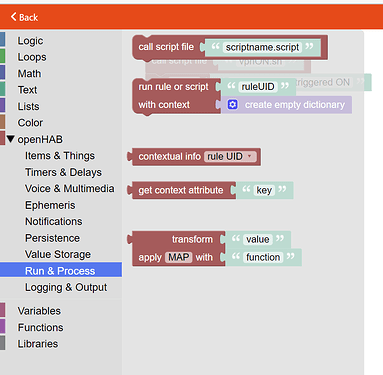Open dictionary block gear settings icon
Image resolution: width=383 pixels, height=375 pixels.
point(233,105)
